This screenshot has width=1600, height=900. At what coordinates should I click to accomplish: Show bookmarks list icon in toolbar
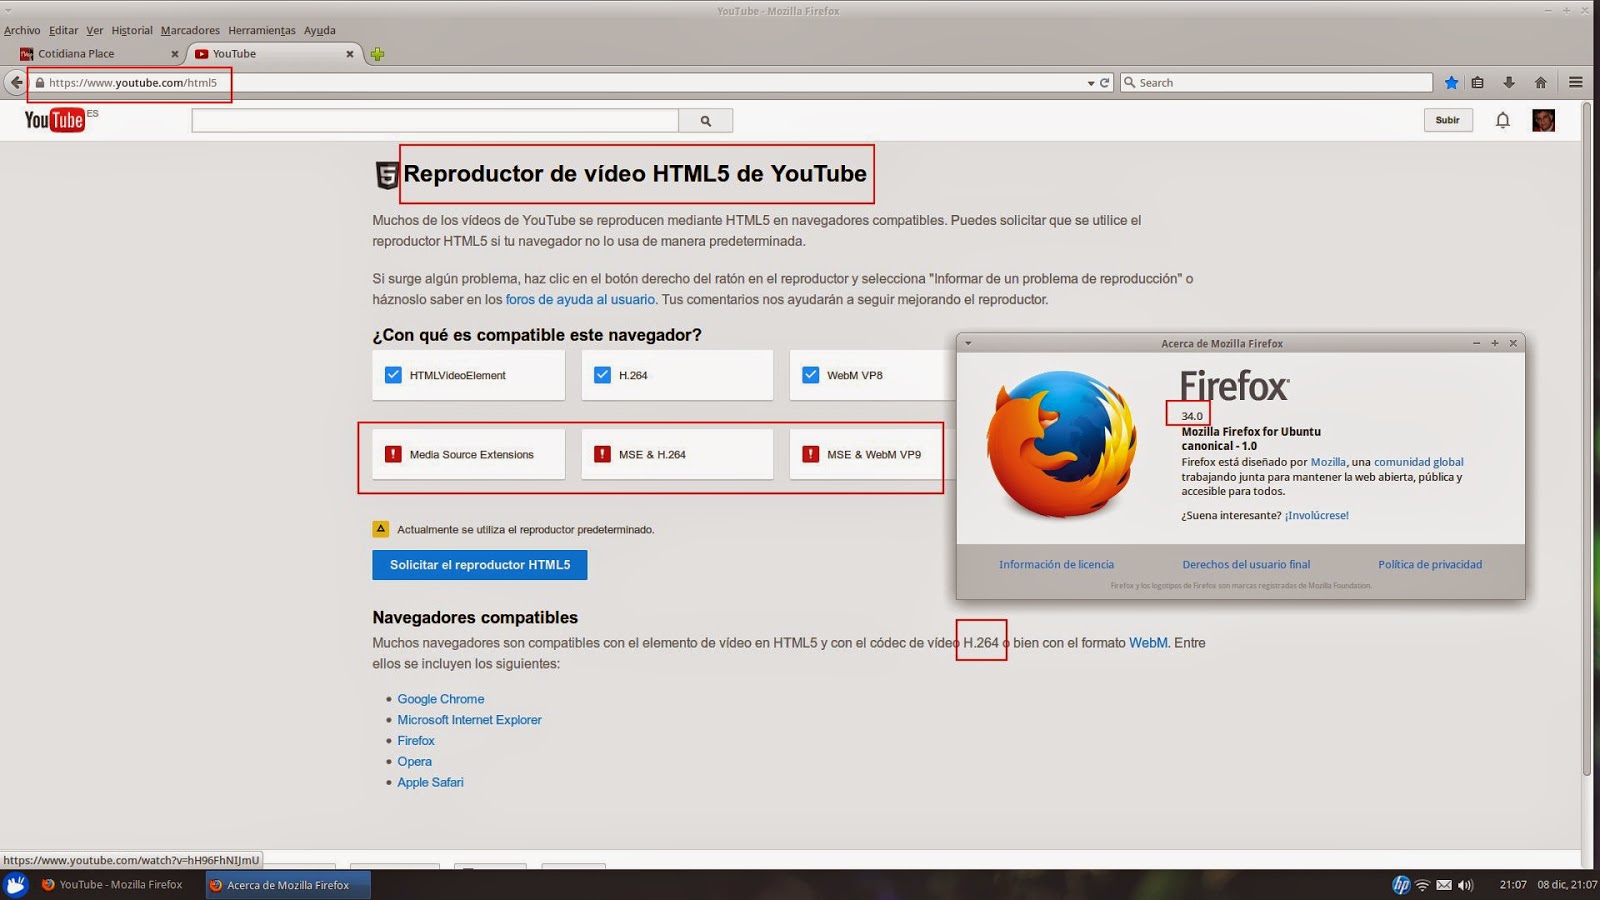(1478, 82)
